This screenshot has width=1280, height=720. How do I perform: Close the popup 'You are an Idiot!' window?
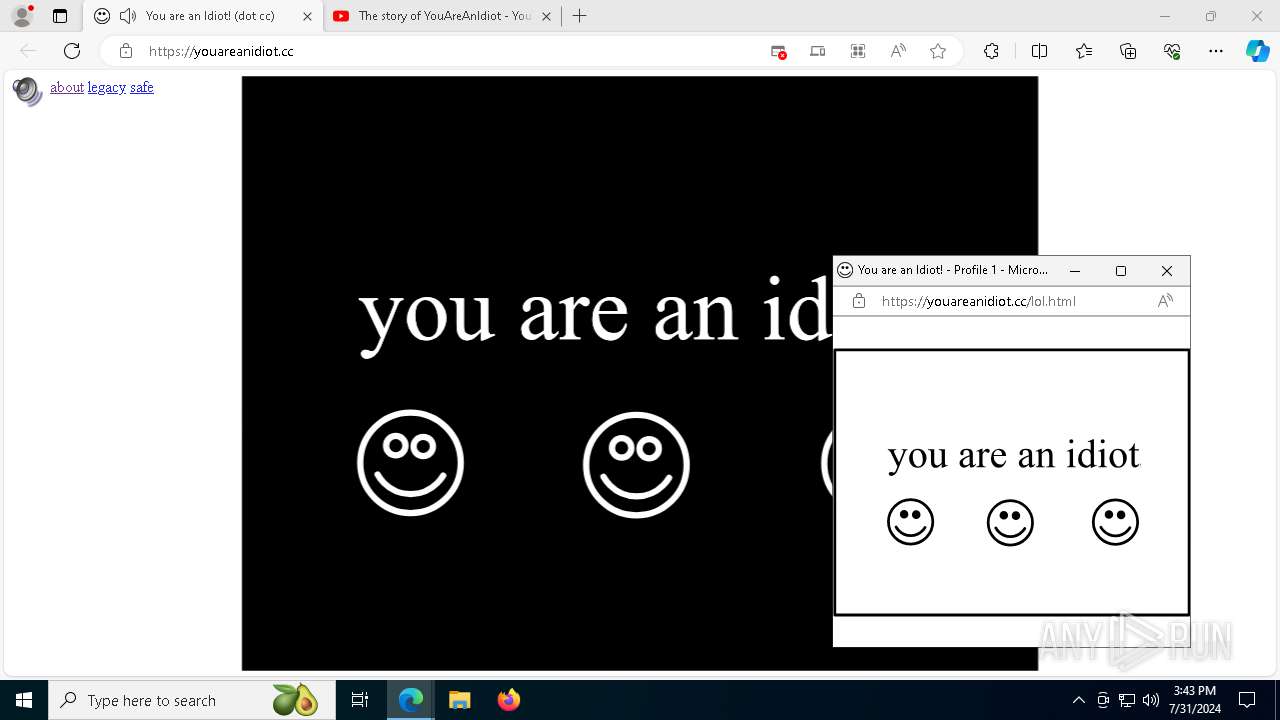tap(1167, 270)
